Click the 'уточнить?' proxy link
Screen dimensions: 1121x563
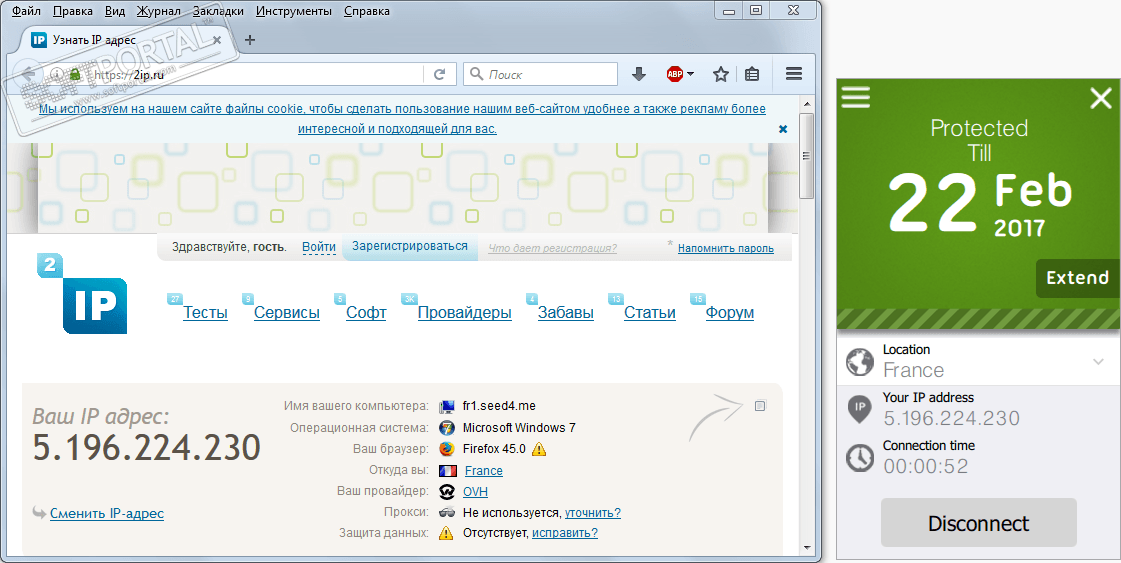pyautogui.click(x=593, y=513)
